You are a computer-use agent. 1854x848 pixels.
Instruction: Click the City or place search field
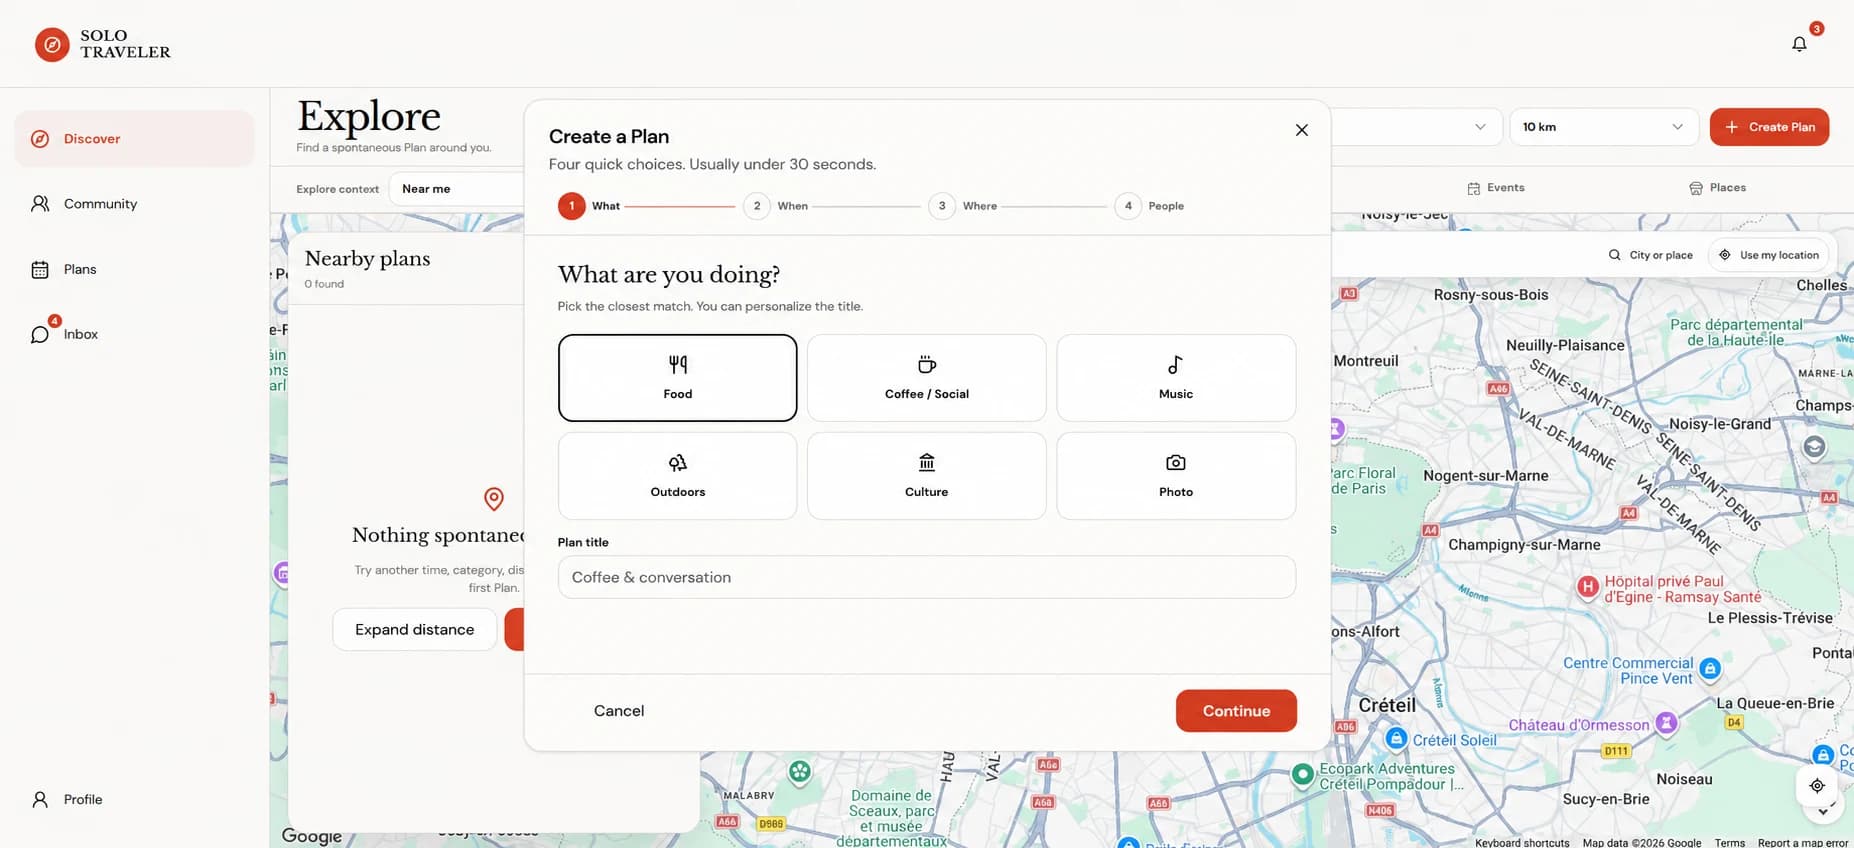[1650, 255]
